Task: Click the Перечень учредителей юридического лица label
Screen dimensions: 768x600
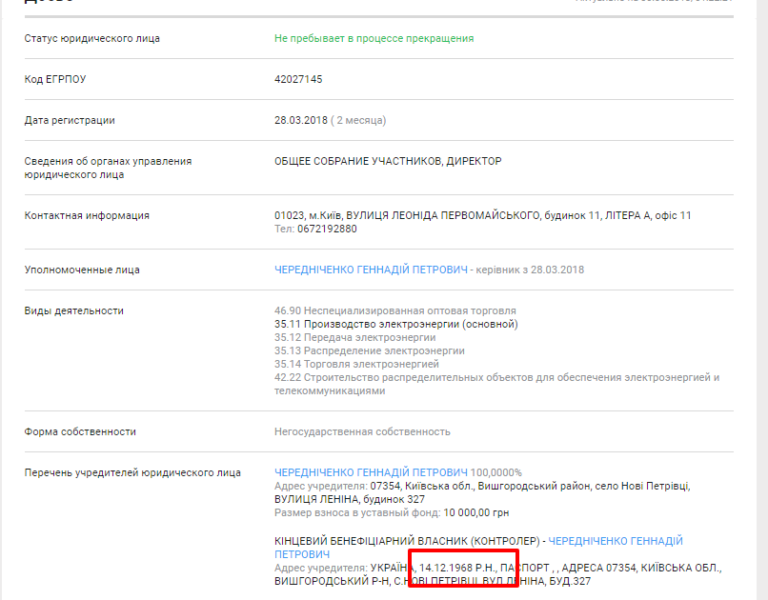Action: pos(132,473)
